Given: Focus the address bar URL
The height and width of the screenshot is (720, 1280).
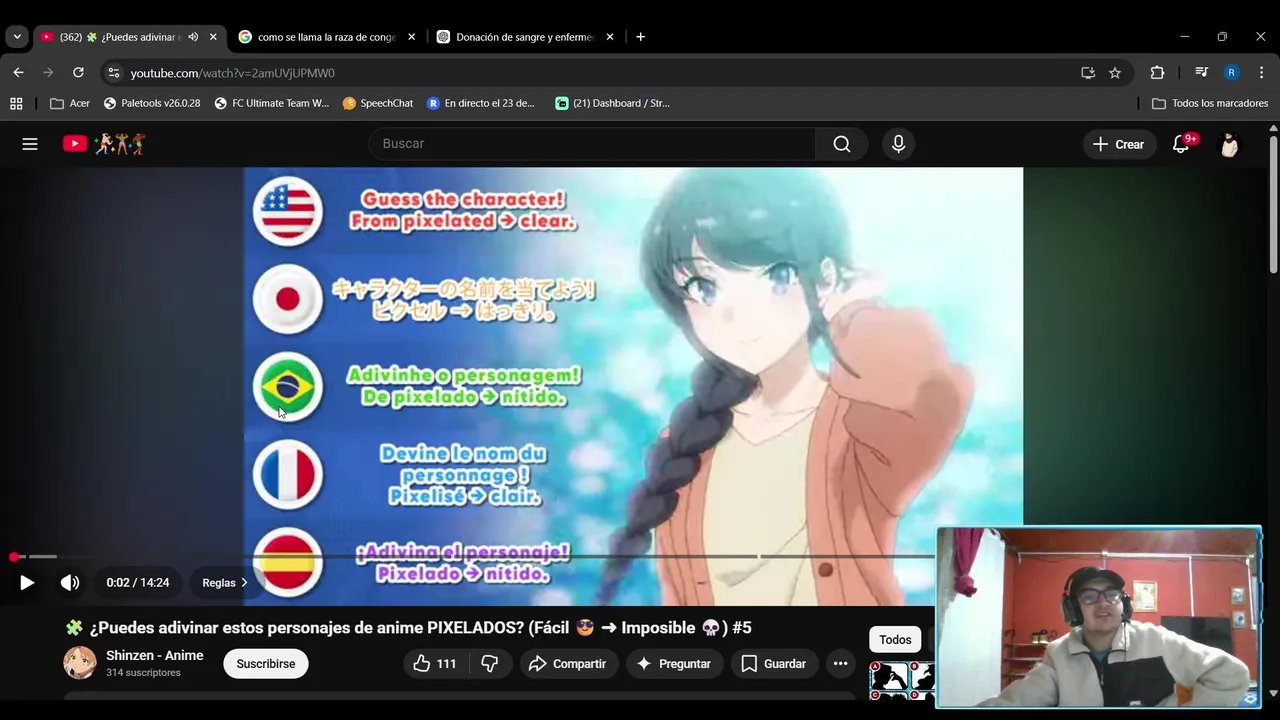Looking at the screenshot, I should tap(232, 73).
